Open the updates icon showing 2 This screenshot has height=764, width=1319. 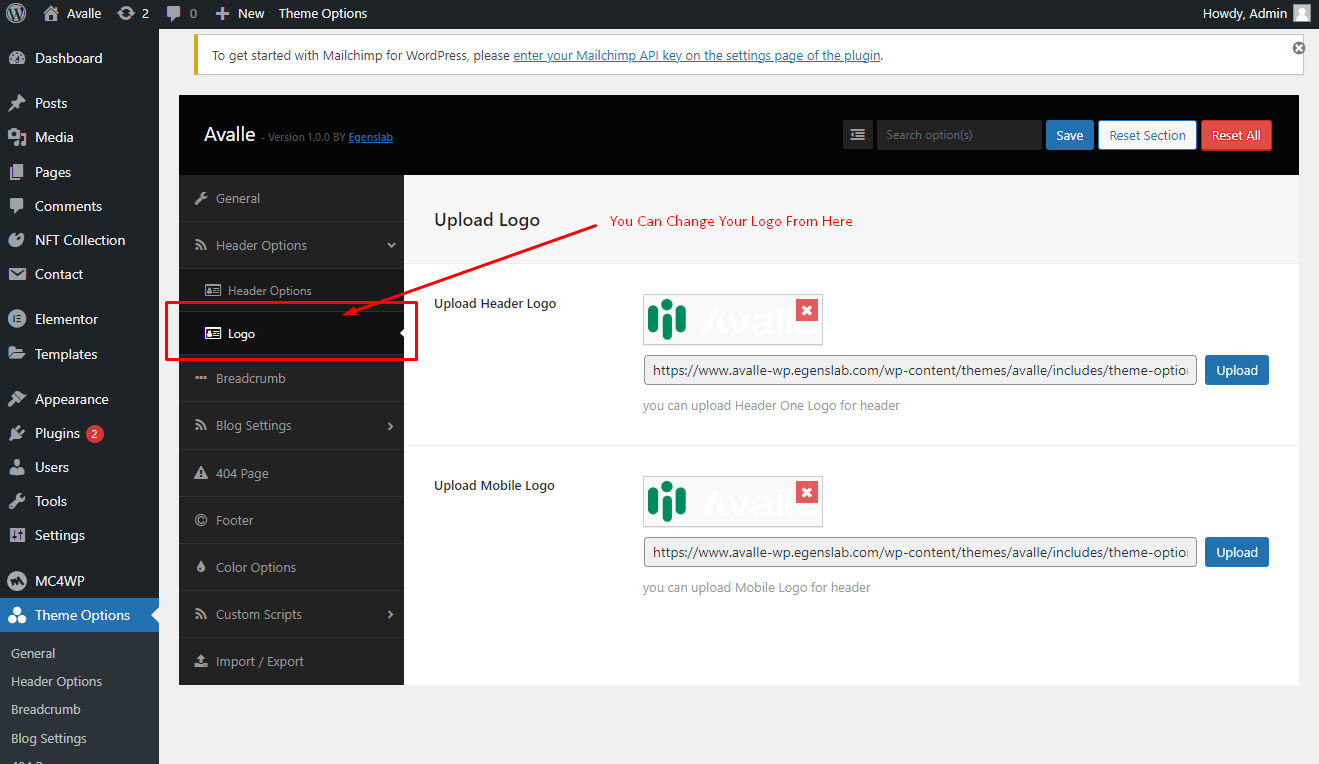[x=133, y=13]
